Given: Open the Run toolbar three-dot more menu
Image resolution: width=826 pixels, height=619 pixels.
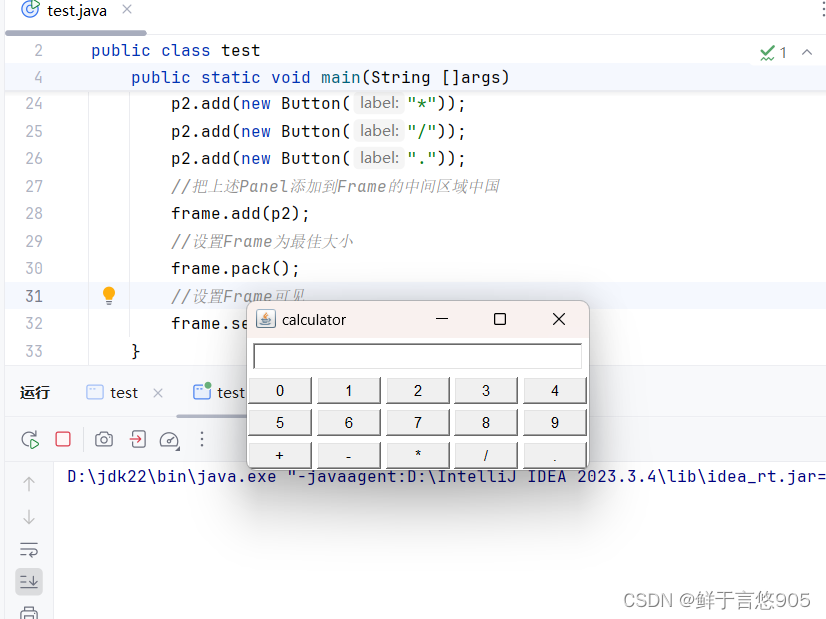Looking at the screenshot, I should pyautogui.click(x=202, y=439).
